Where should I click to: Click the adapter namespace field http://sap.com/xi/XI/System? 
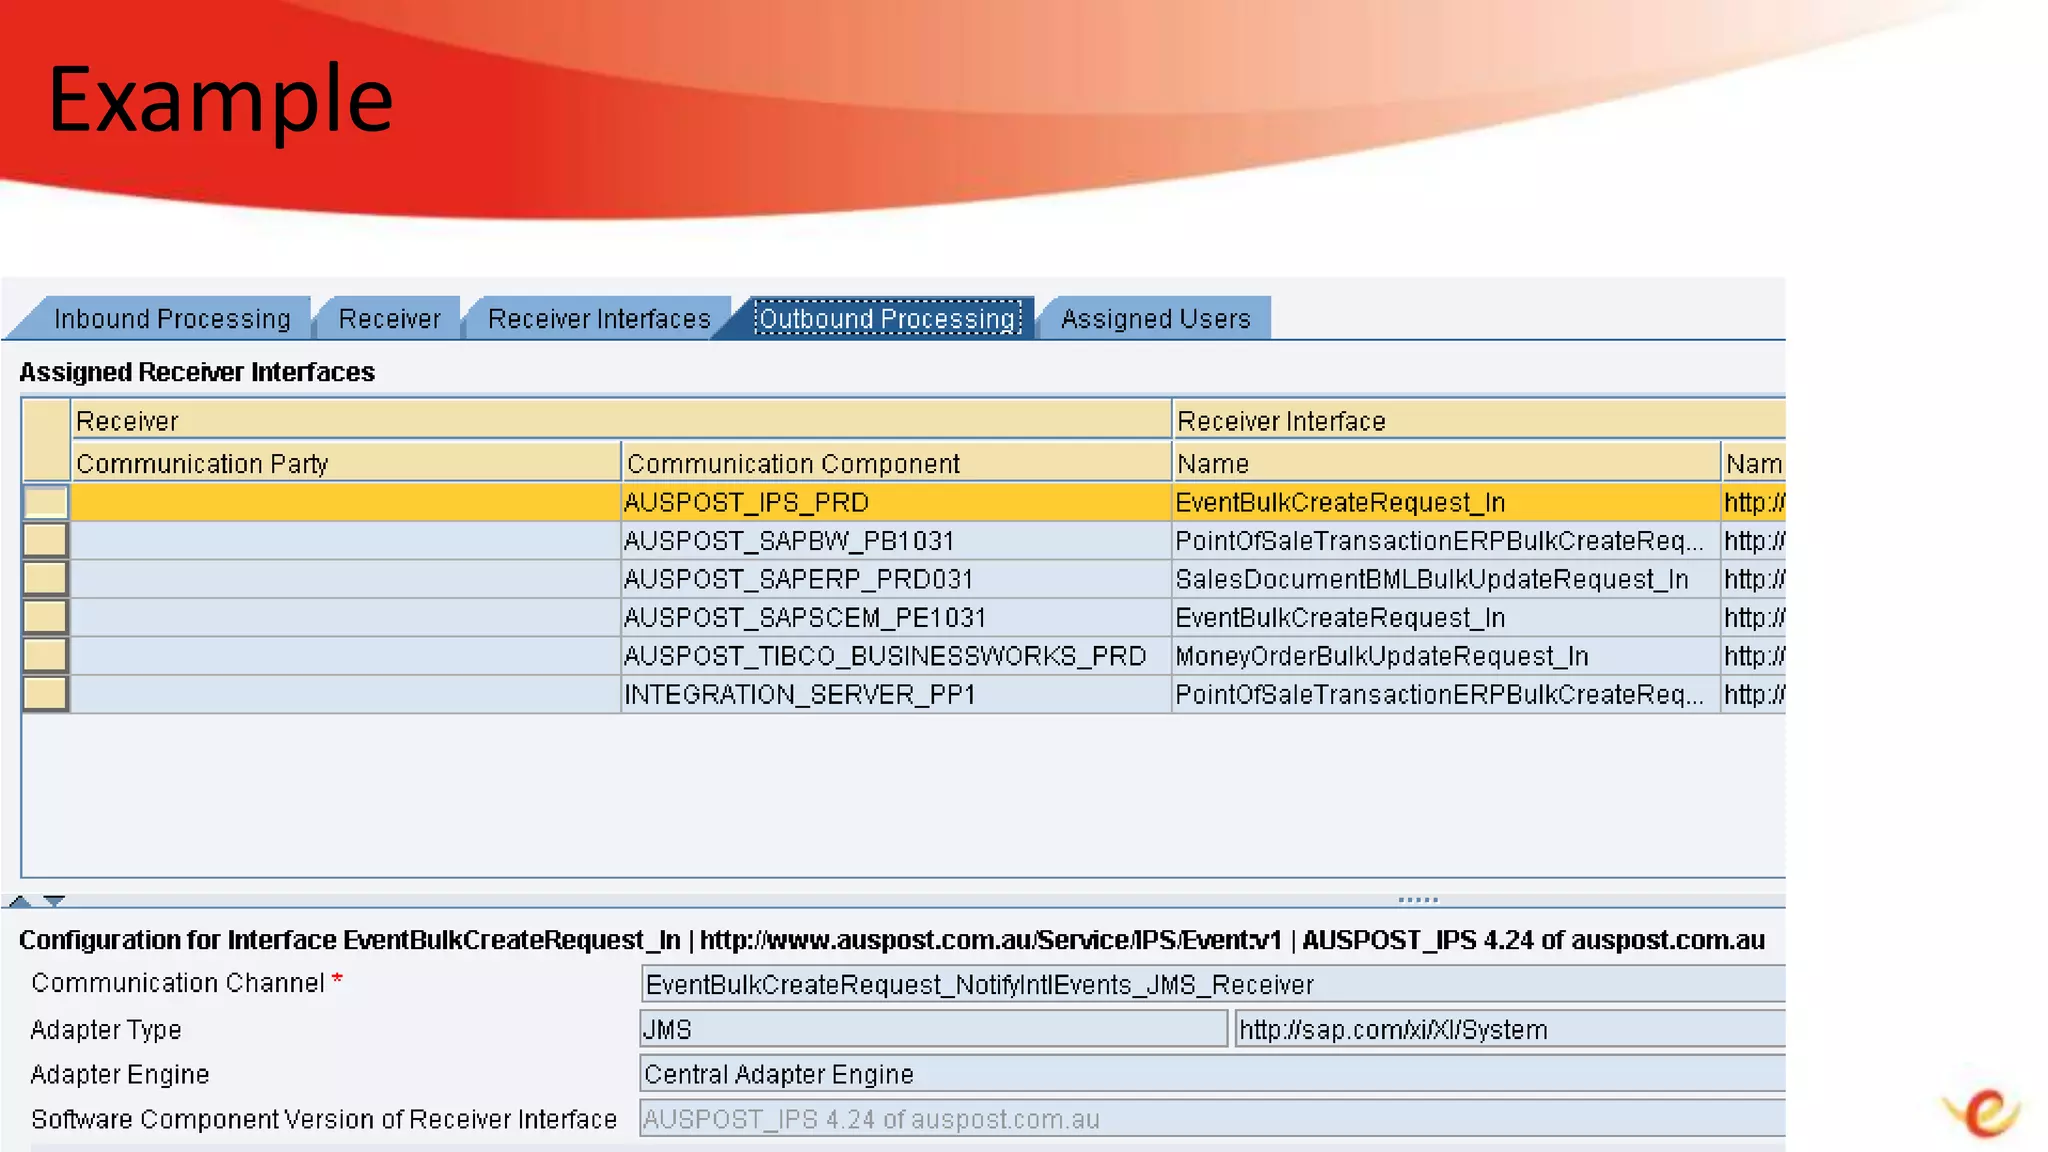pyautogui.click(x=1511, y=1029)
